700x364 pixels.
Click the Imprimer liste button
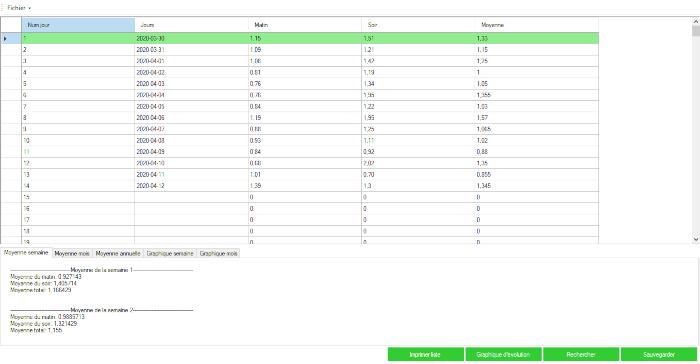(425, 355)
